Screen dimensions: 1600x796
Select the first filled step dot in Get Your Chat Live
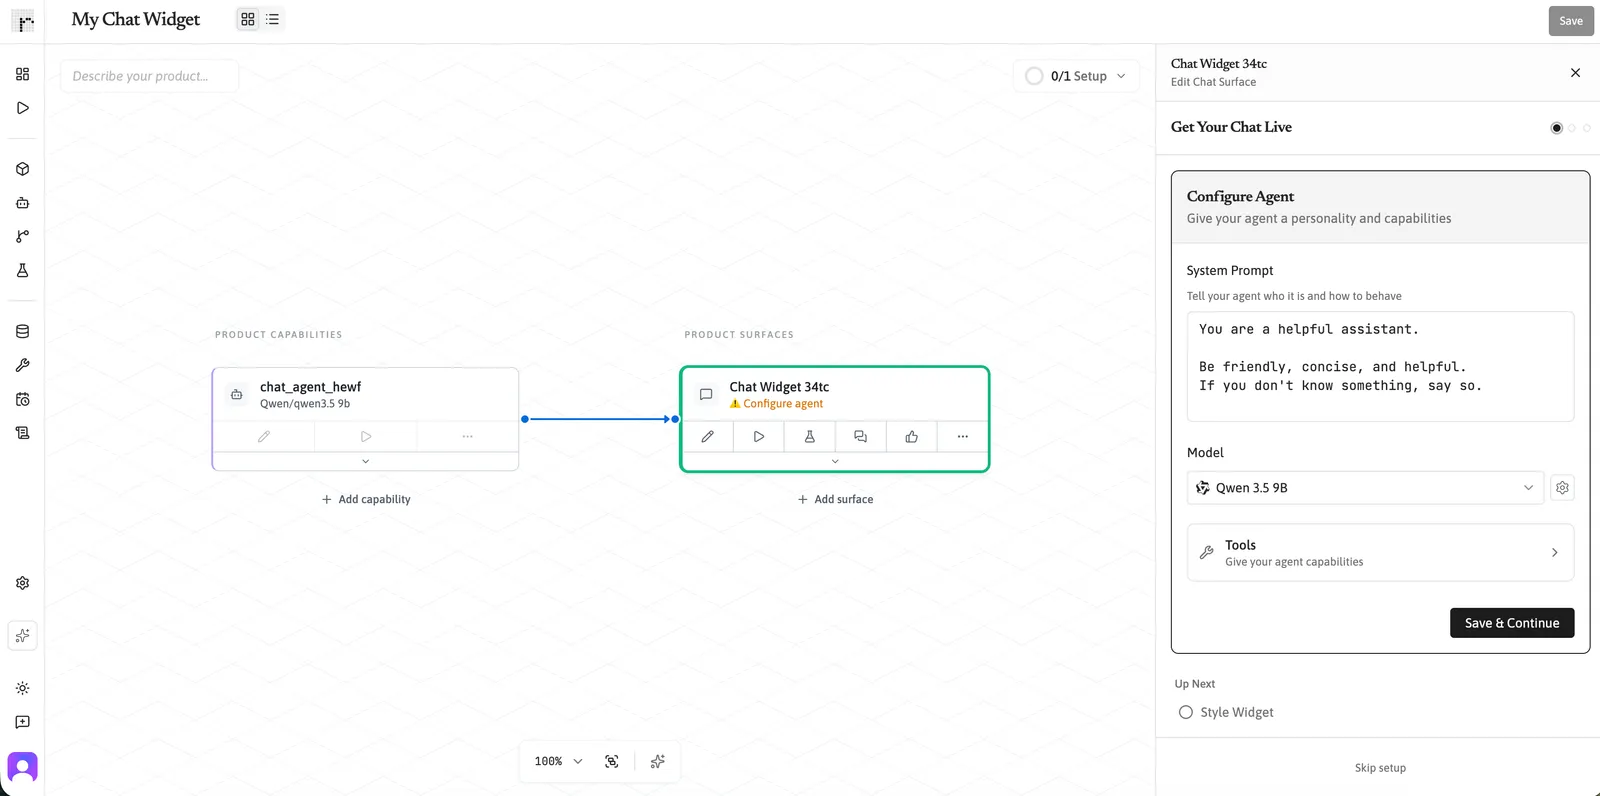point(1556,128)
